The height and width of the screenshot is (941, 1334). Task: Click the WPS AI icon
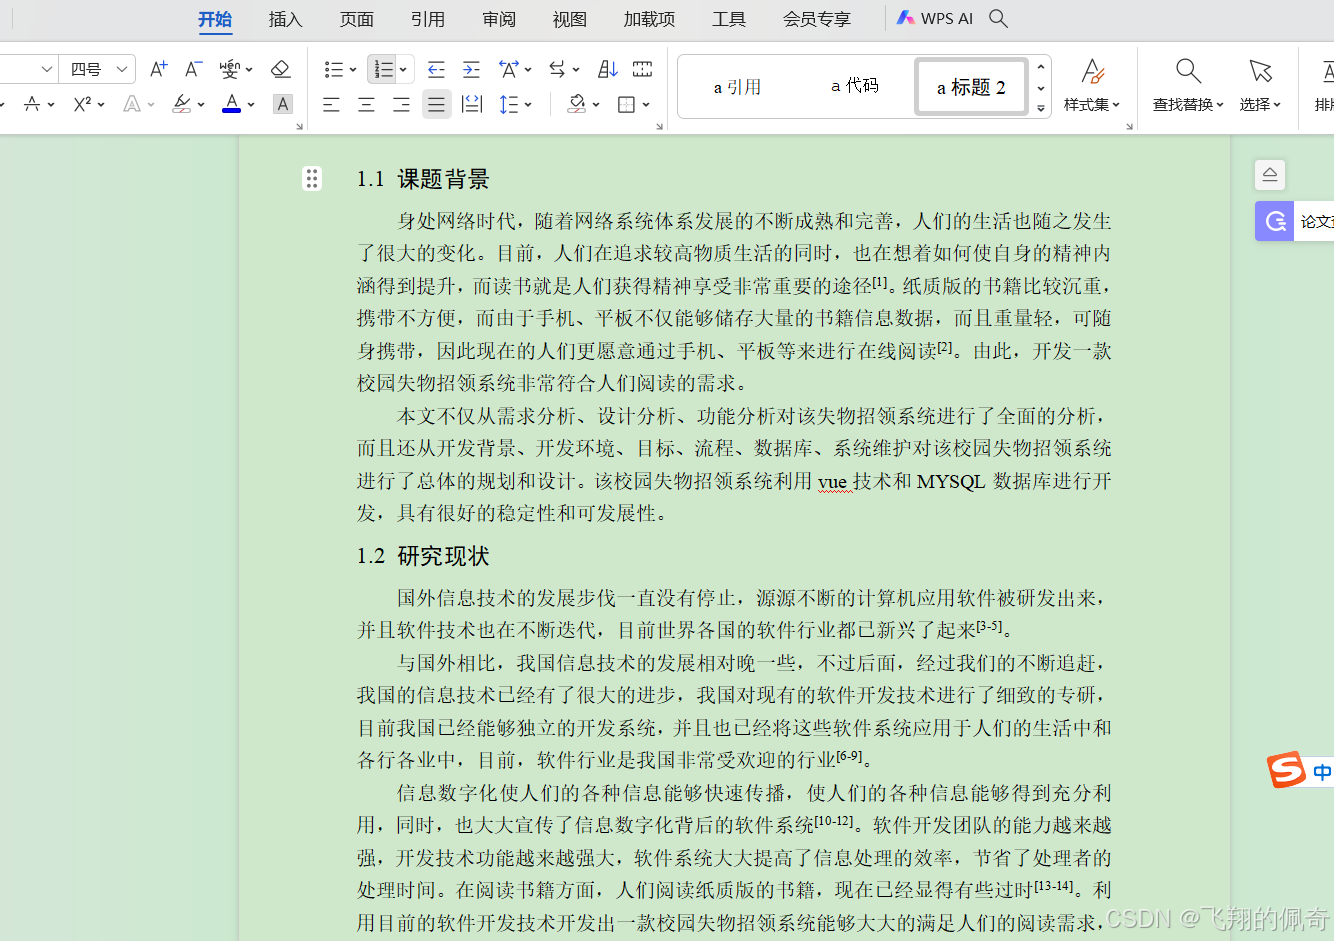(934, 18)
